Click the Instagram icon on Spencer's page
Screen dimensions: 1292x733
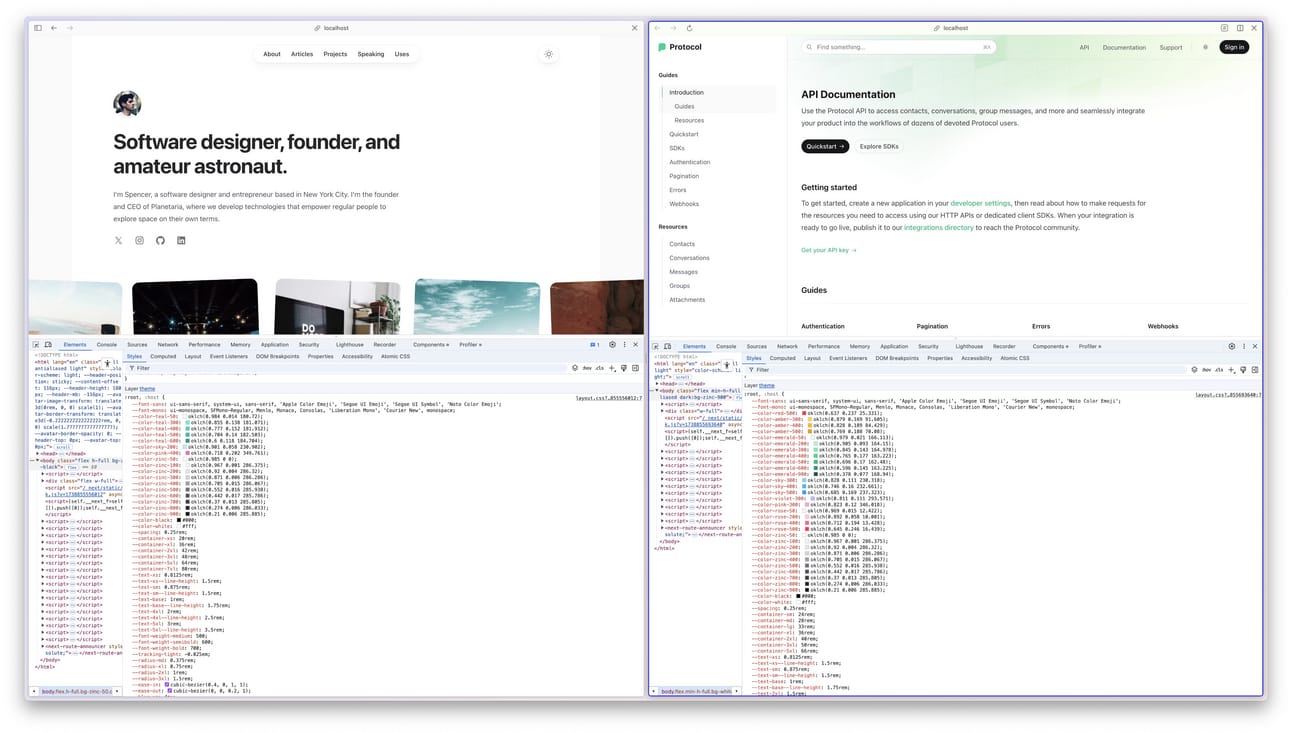click(139, 240)
